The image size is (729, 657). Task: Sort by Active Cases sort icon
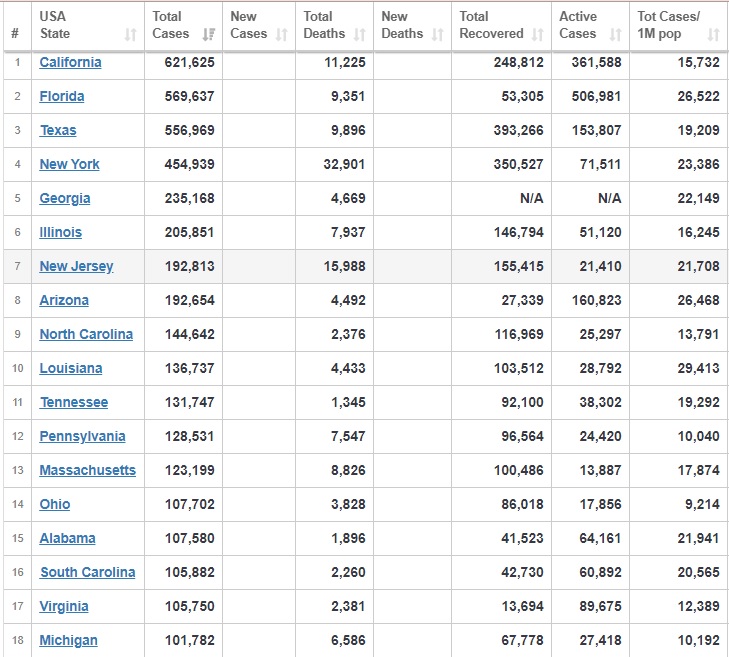coord(615,35)
